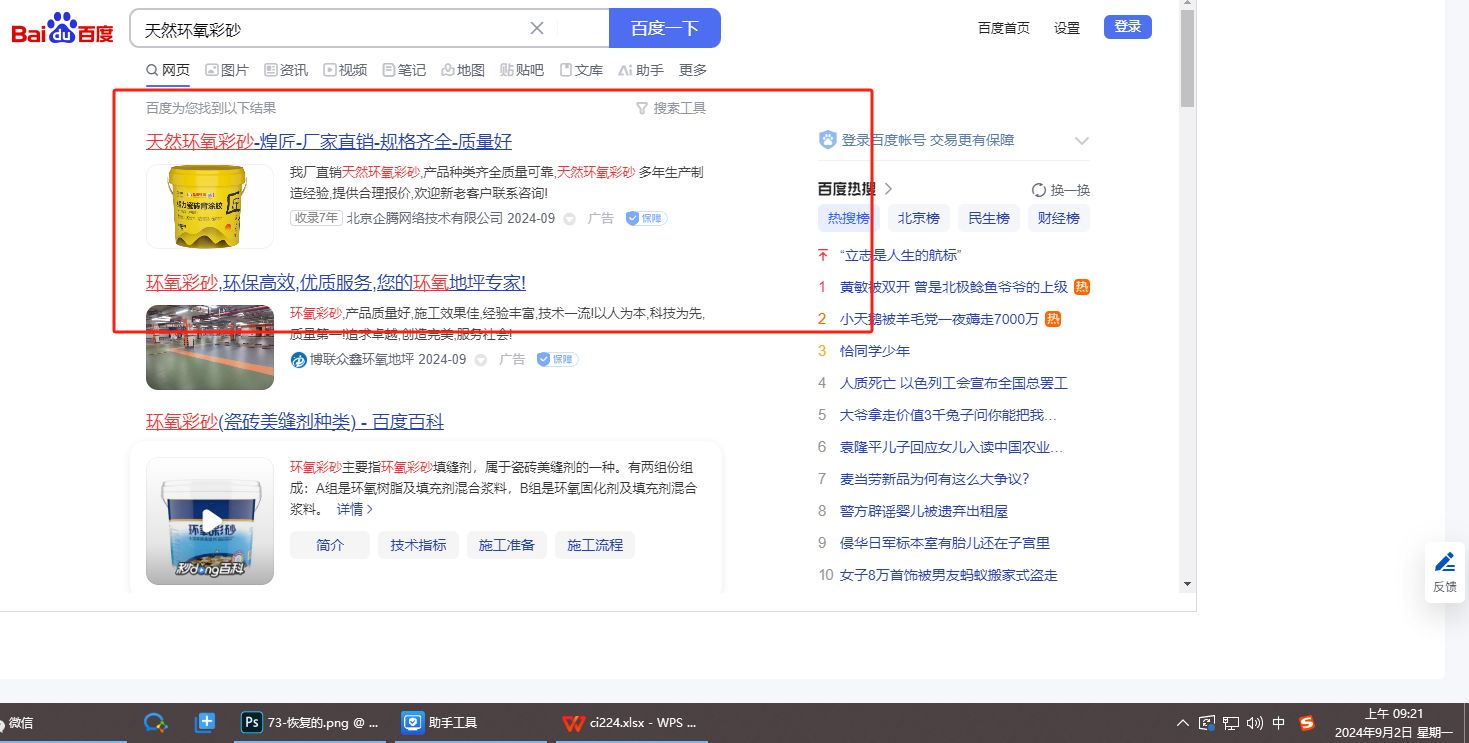1469x743 pixels.
Task: Open Photoshop from the taskbar
Action: pos(308,722)
